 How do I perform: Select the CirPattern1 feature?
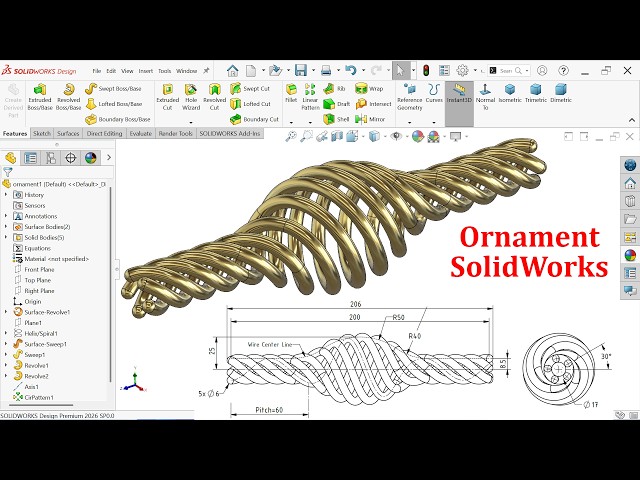coord(33,397)
